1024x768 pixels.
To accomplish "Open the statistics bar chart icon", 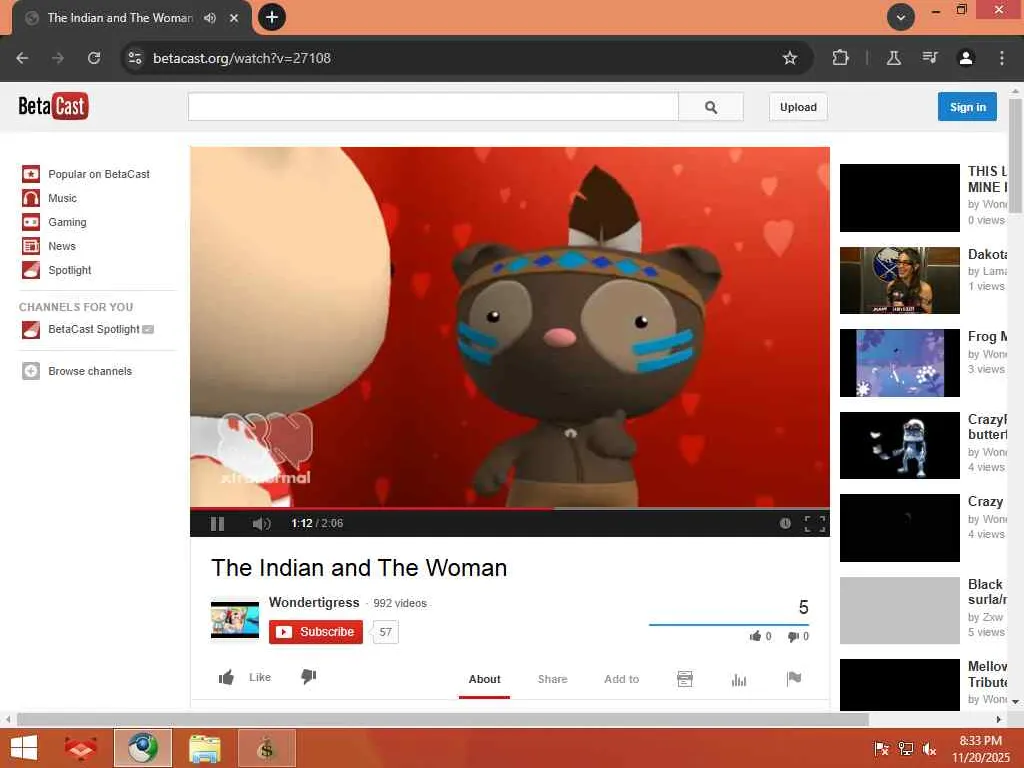I will click(739, 680).
